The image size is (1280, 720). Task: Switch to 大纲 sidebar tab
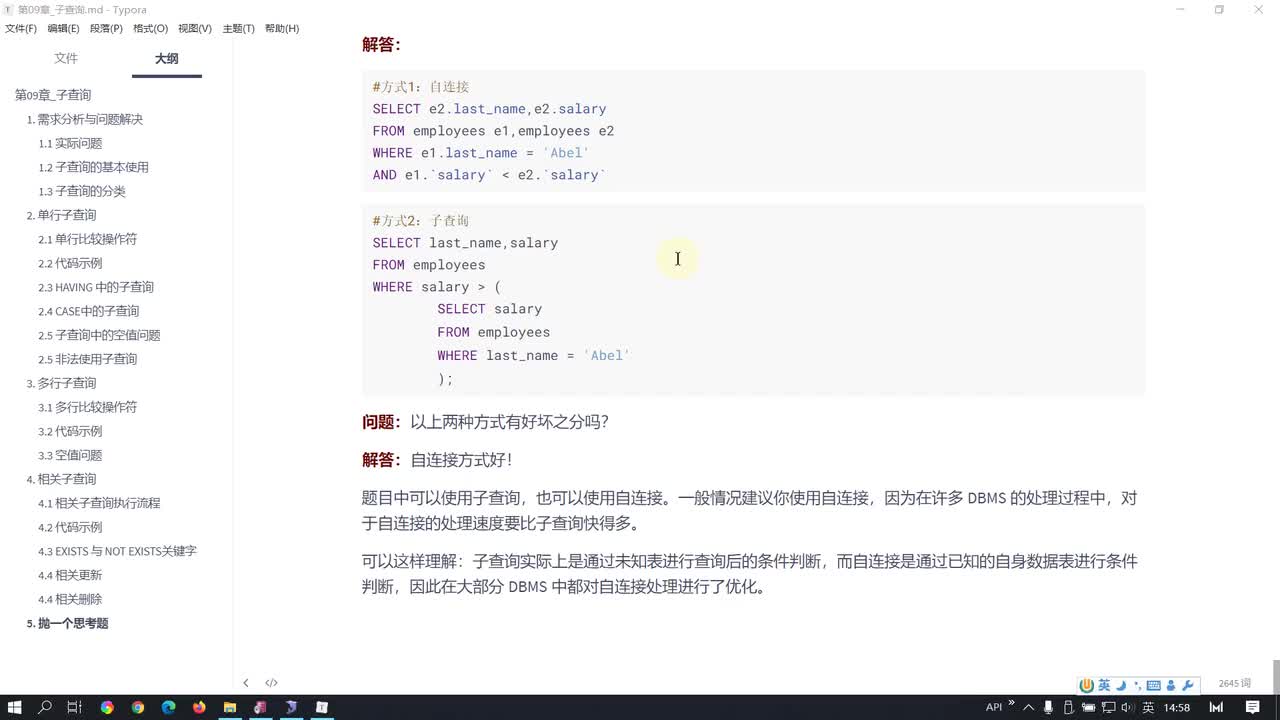166,59
